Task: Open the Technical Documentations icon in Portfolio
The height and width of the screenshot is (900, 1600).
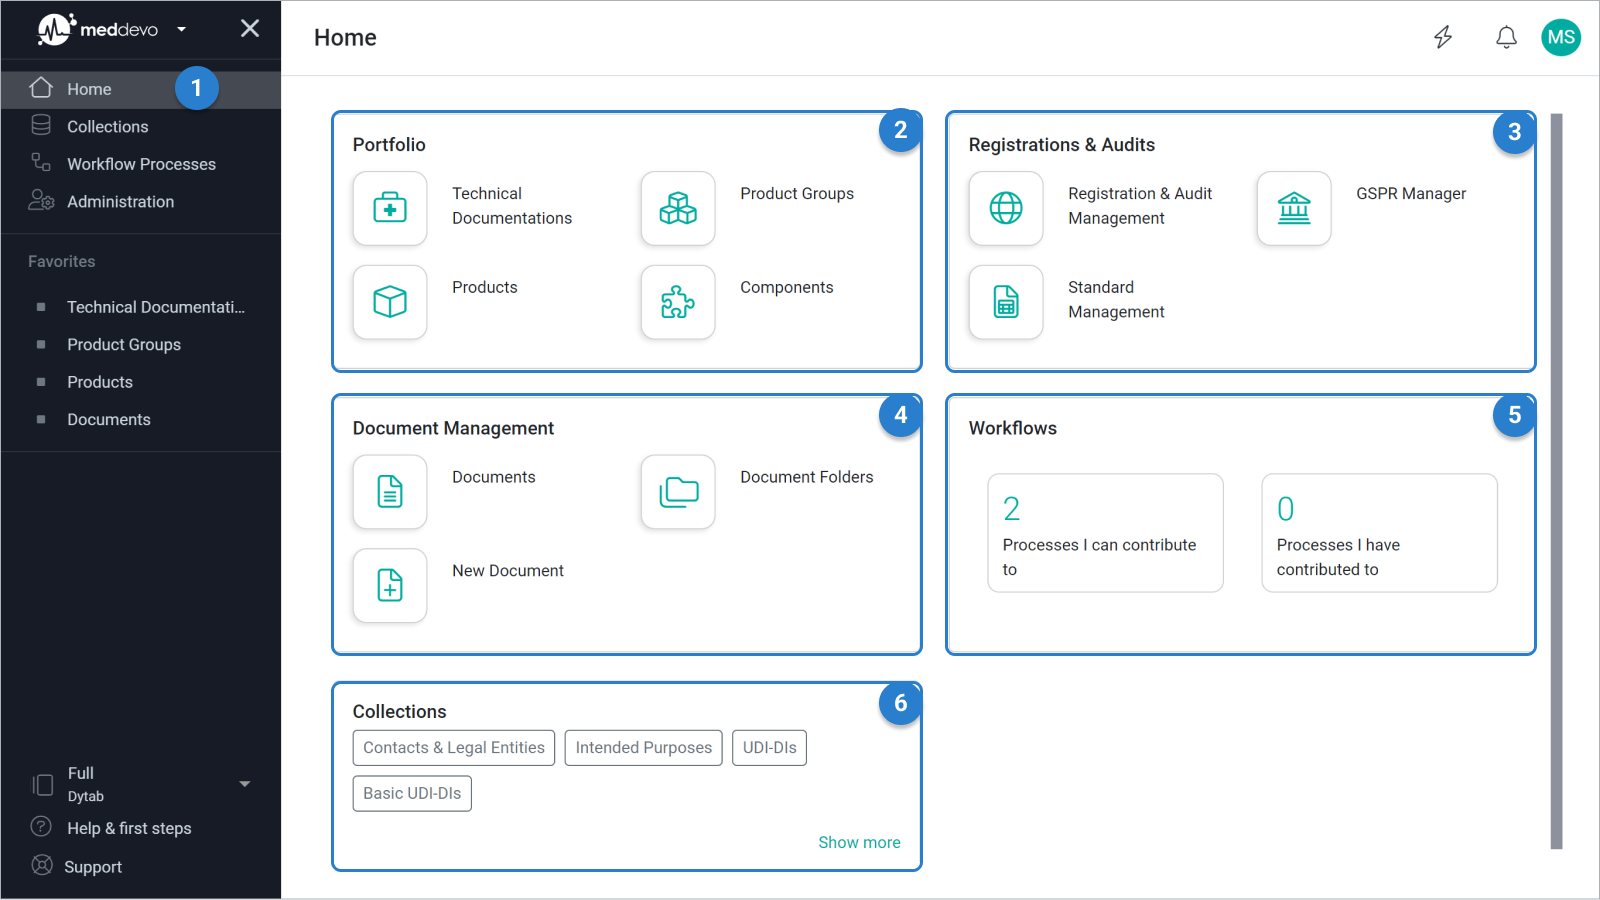Action: [x=390, y=209]
